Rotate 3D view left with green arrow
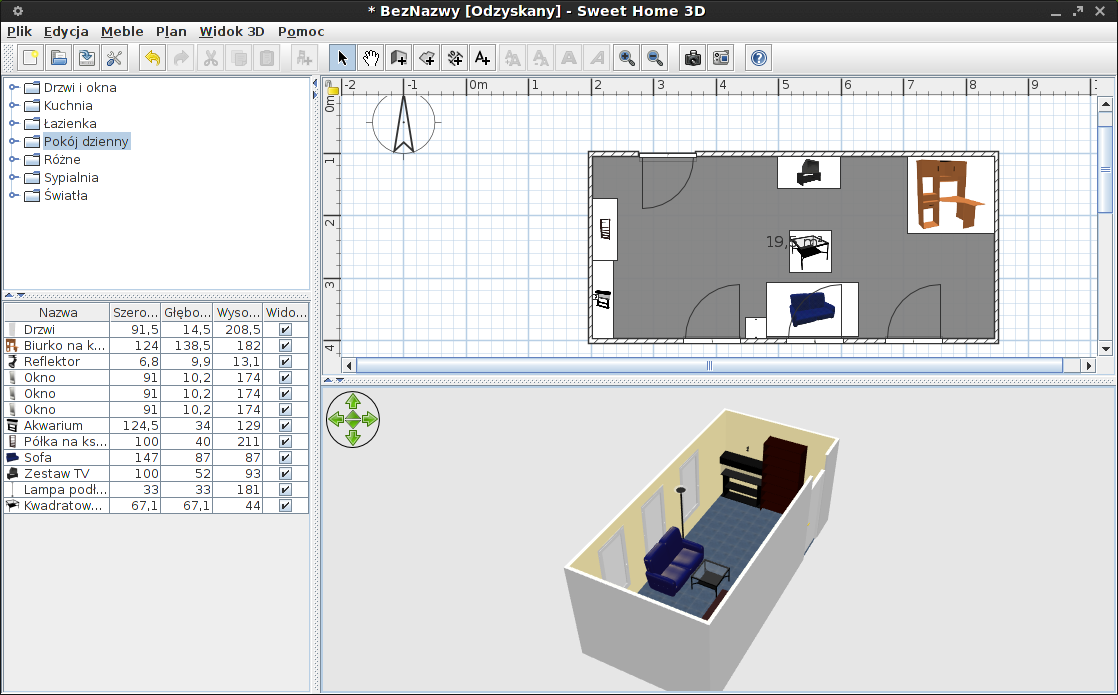 point(336,419)
